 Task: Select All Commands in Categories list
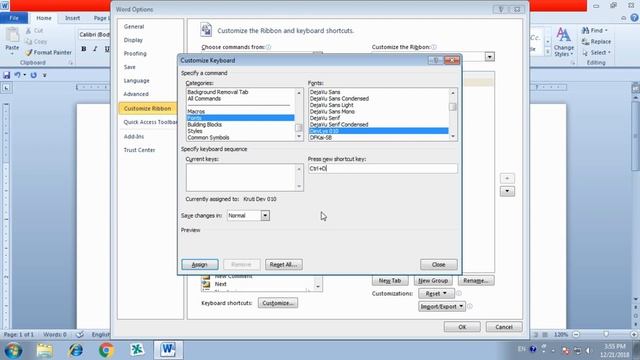tap(204, 98)
